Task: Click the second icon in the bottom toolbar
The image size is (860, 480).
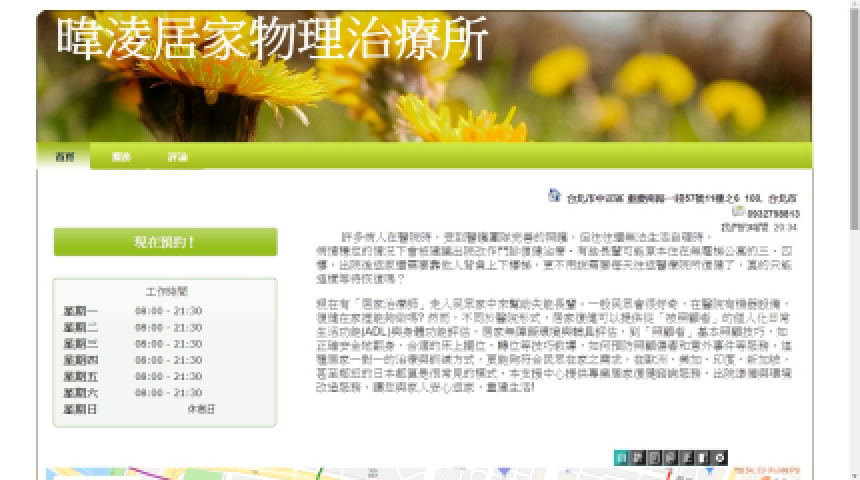Action: (x=636, y=458)
